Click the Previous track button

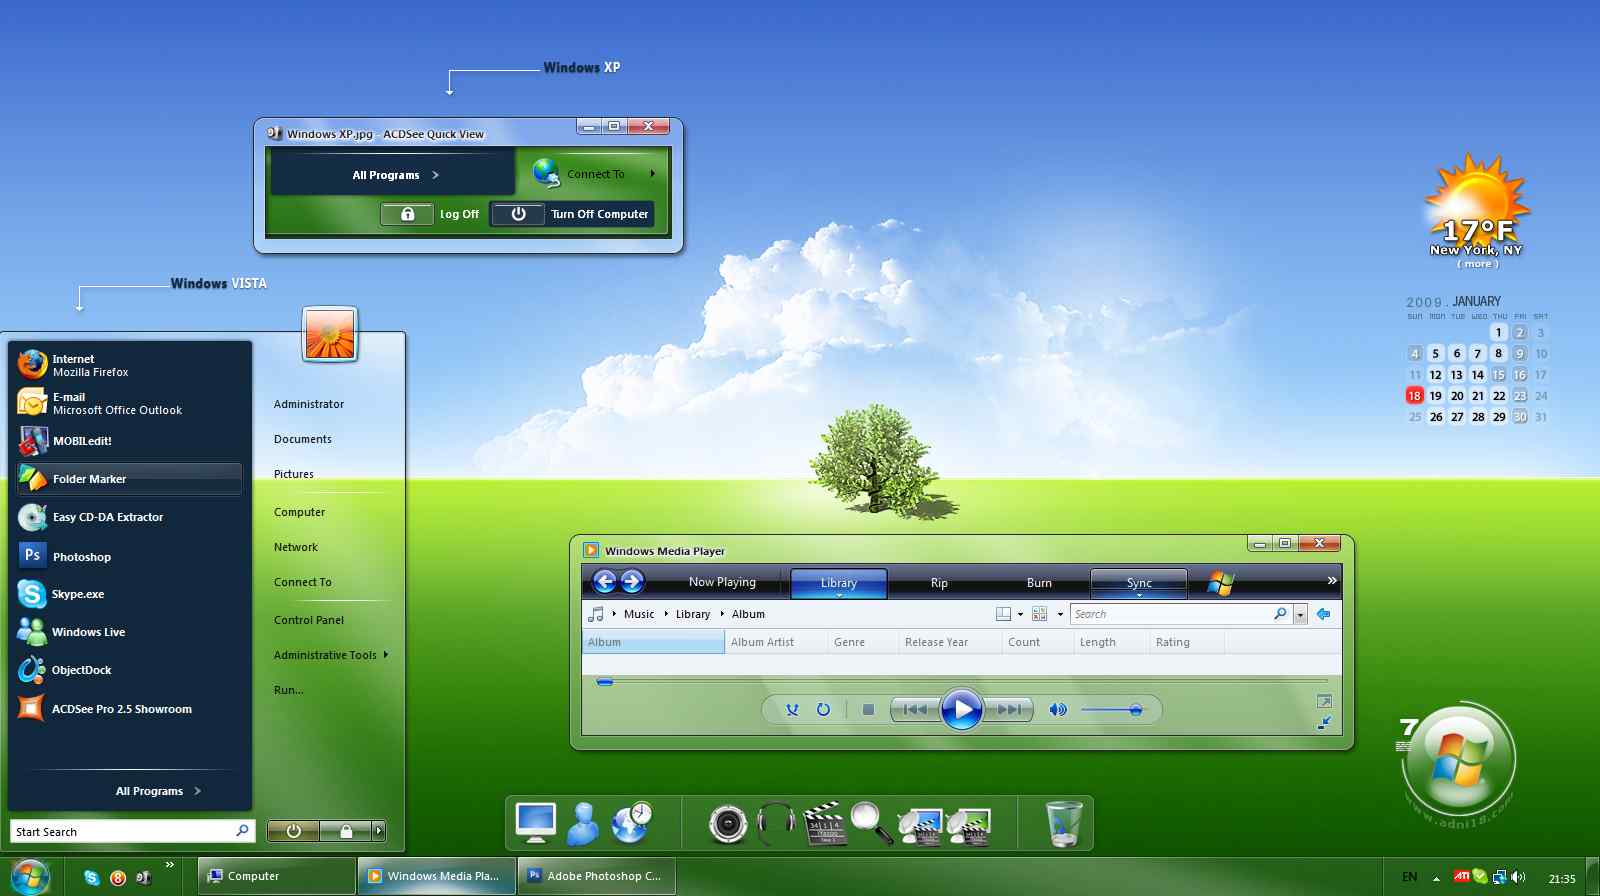(915, 709)
